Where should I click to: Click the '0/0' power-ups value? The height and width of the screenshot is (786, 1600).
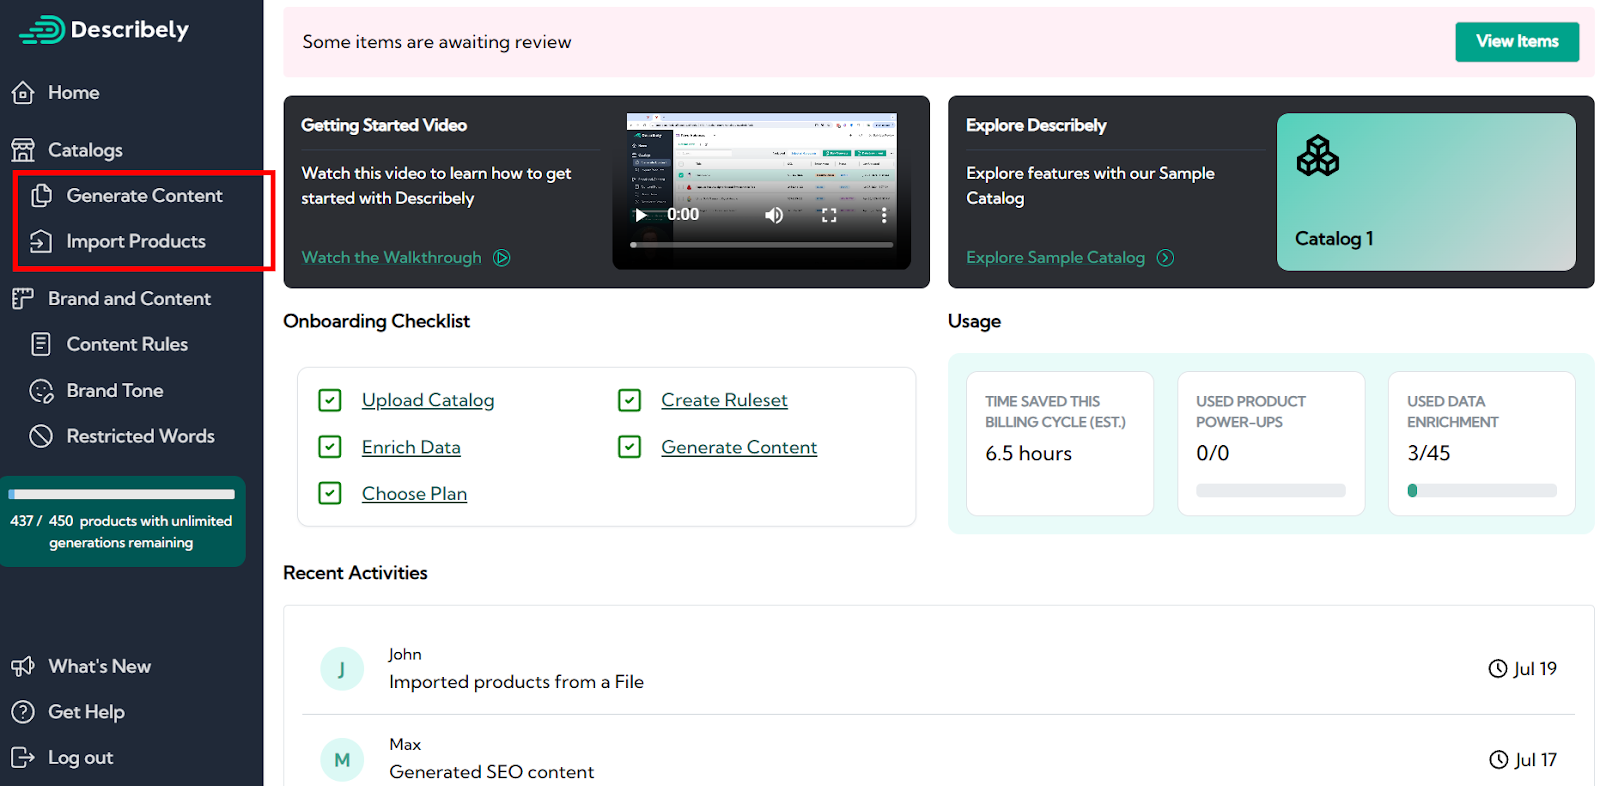(1213, 453)
